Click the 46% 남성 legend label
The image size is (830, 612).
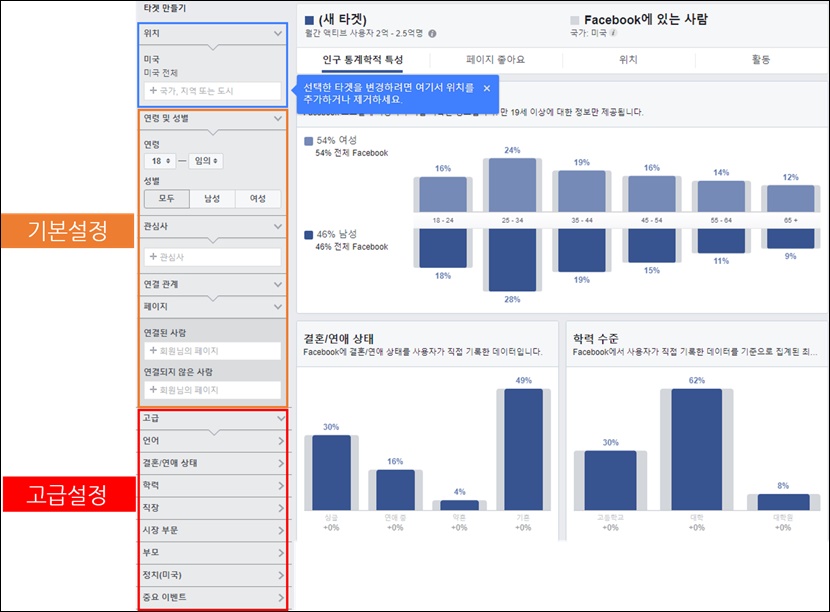pyautogui.click(x=337, y=234)
